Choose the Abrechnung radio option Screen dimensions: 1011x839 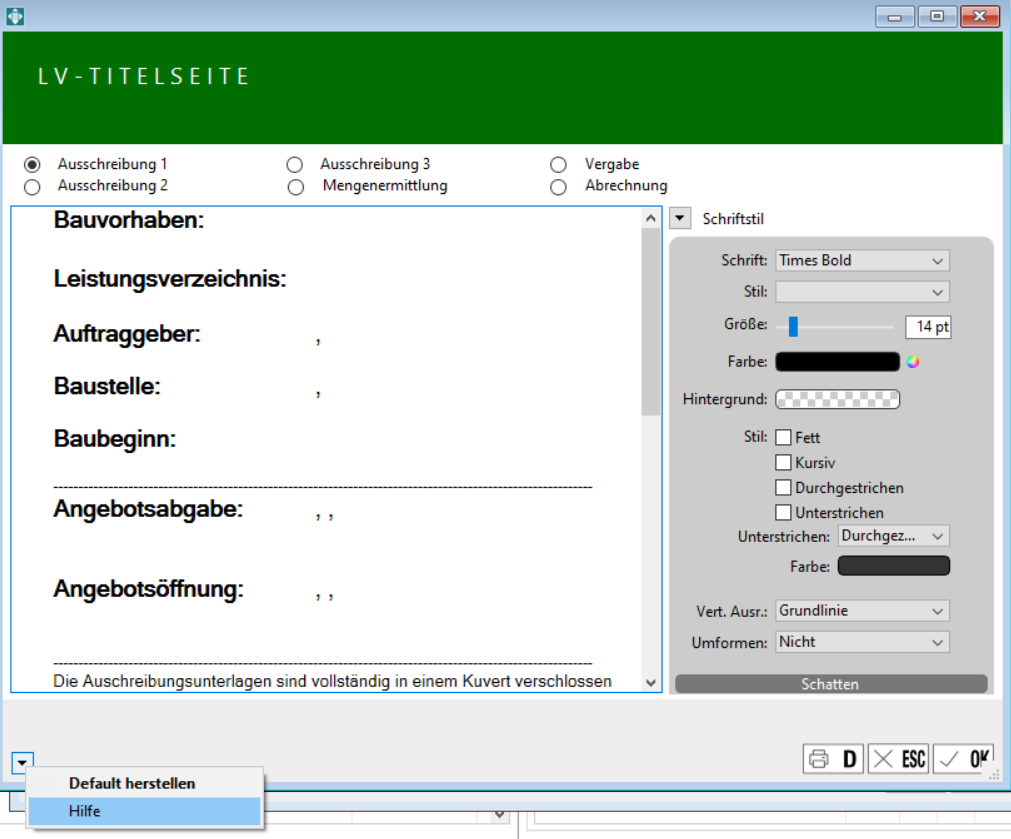point(558,187)
